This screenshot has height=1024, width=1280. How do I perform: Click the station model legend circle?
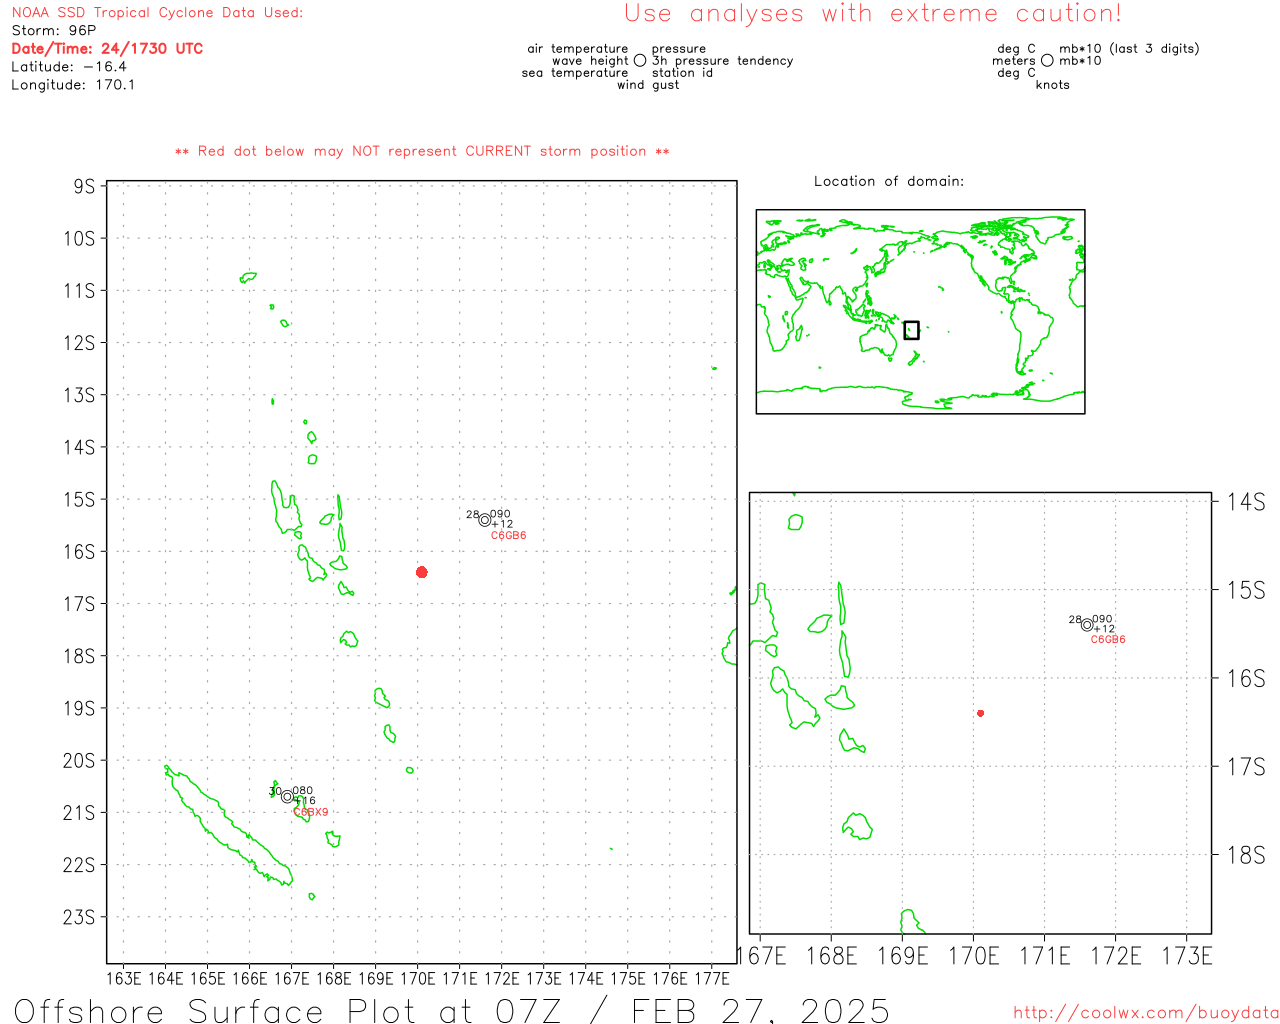[x=640, y=60]
